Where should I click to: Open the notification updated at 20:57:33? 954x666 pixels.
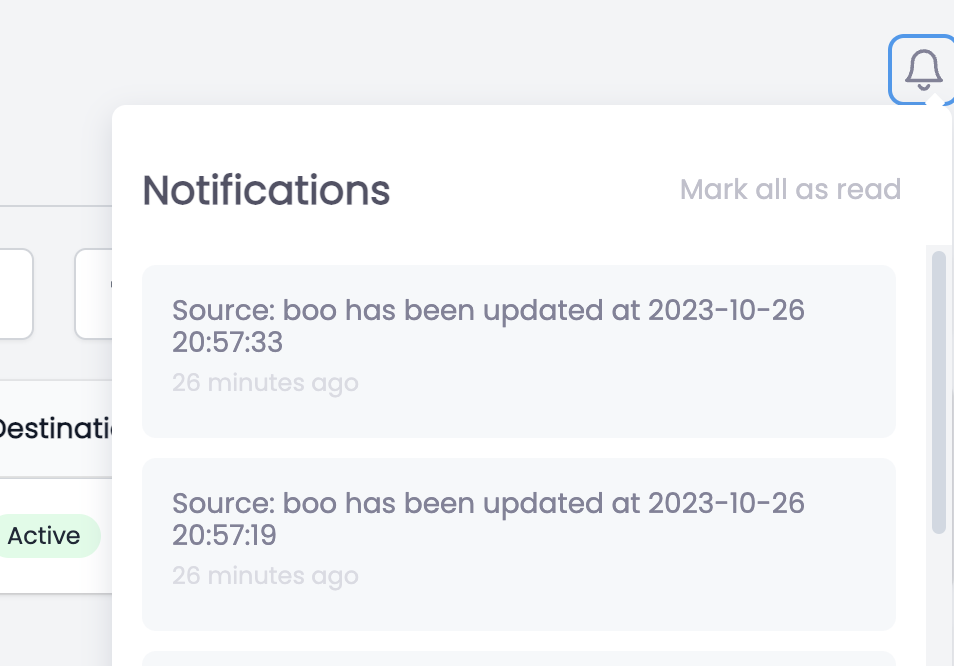click(x=518, y=351)
